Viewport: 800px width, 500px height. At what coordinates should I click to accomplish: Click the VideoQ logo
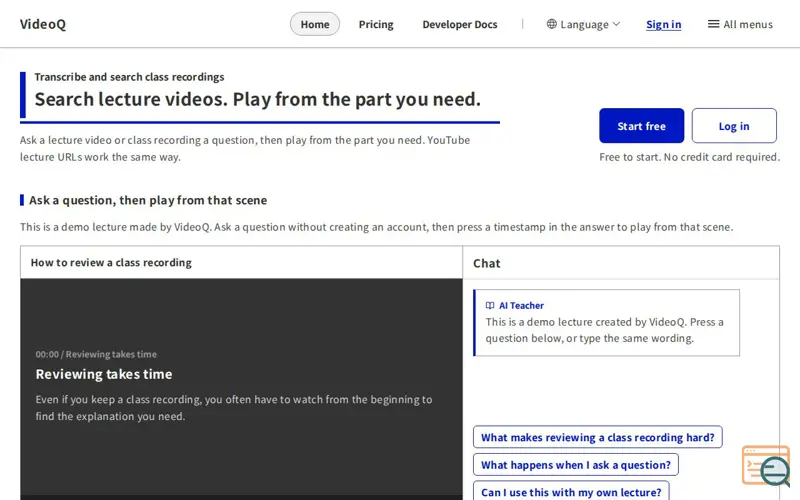click(43, 24)
